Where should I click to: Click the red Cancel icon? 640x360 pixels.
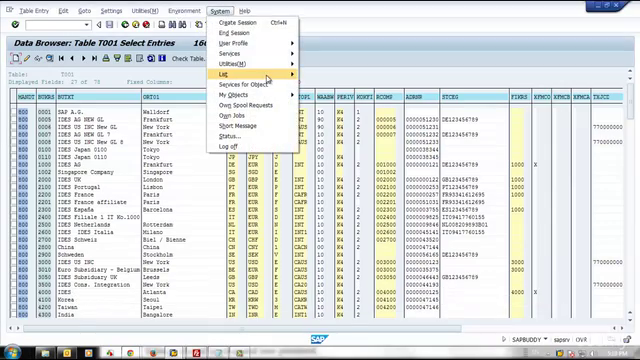coord(146,24)
